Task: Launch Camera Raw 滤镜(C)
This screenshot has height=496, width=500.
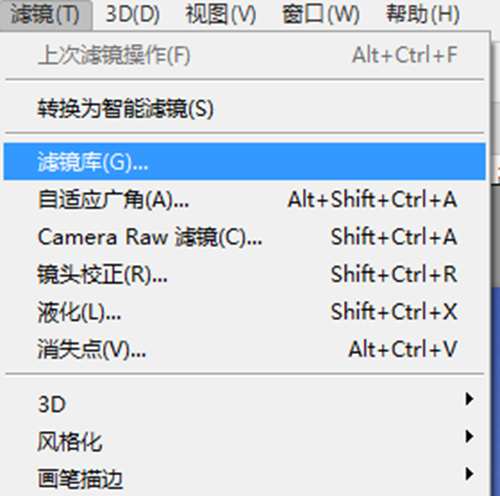Action: (245, 237)
